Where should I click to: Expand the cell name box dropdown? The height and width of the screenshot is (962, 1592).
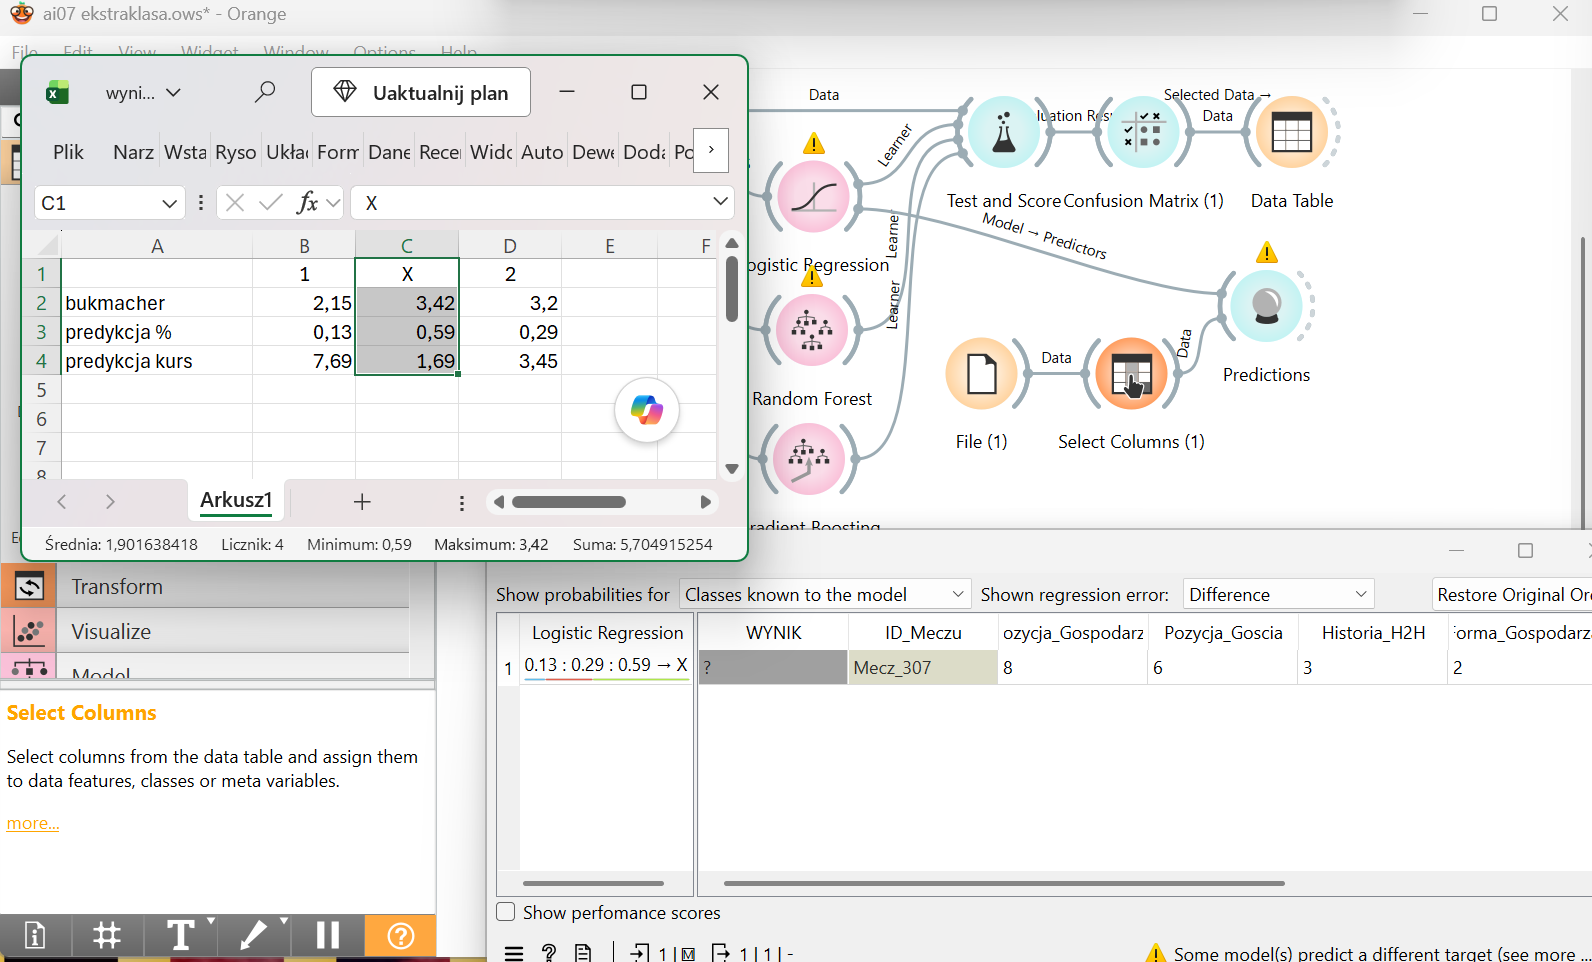coord(169,203)
